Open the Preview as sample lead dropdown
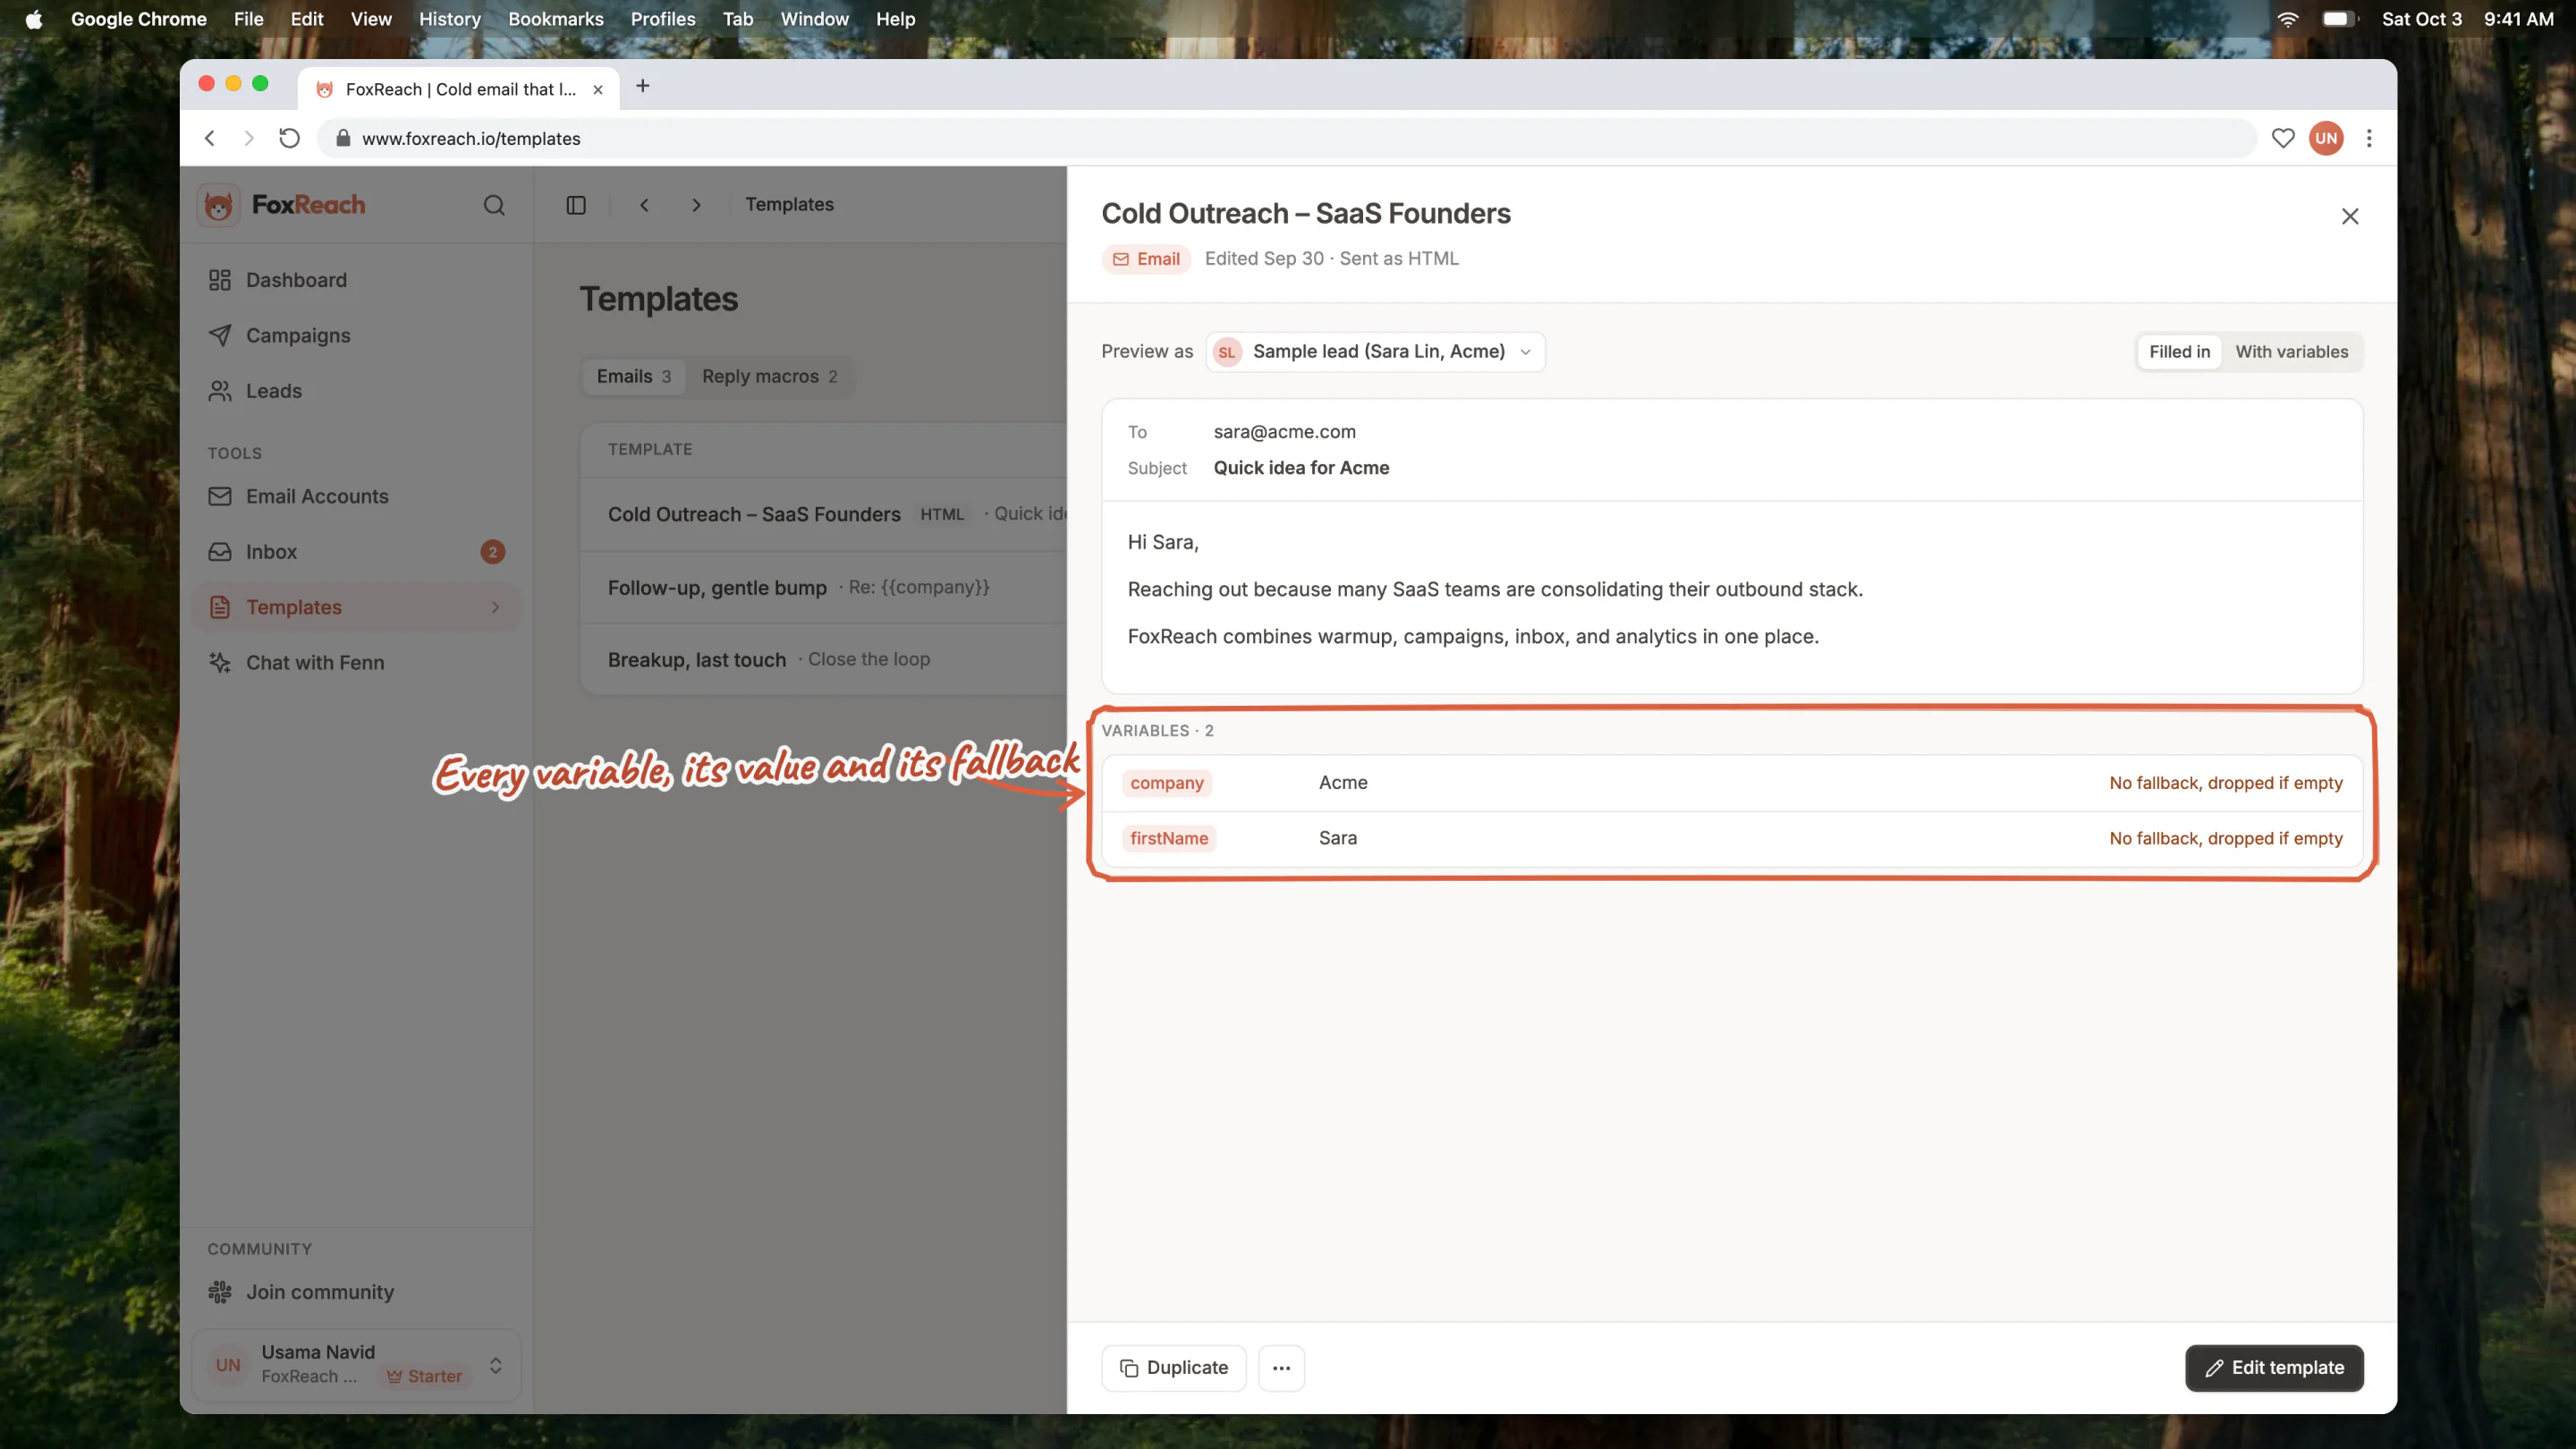 pos(1375,352)
